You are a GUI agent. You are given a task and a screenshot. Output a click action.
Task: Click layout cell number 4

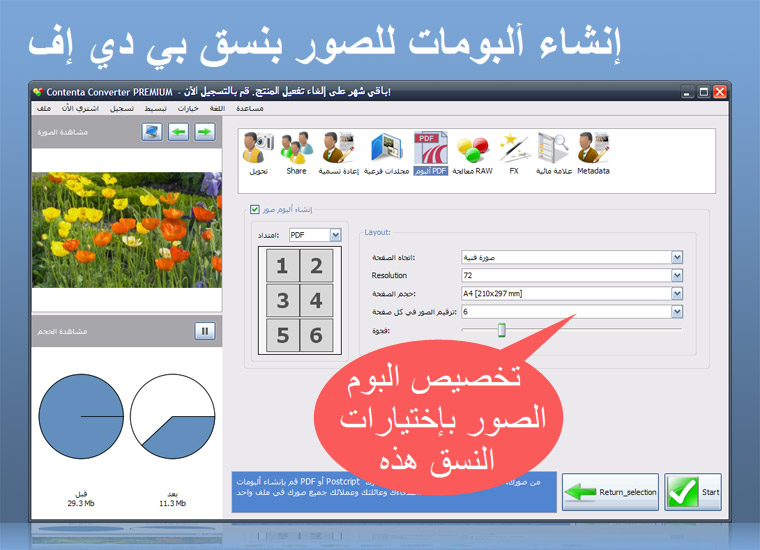point(317,300)
